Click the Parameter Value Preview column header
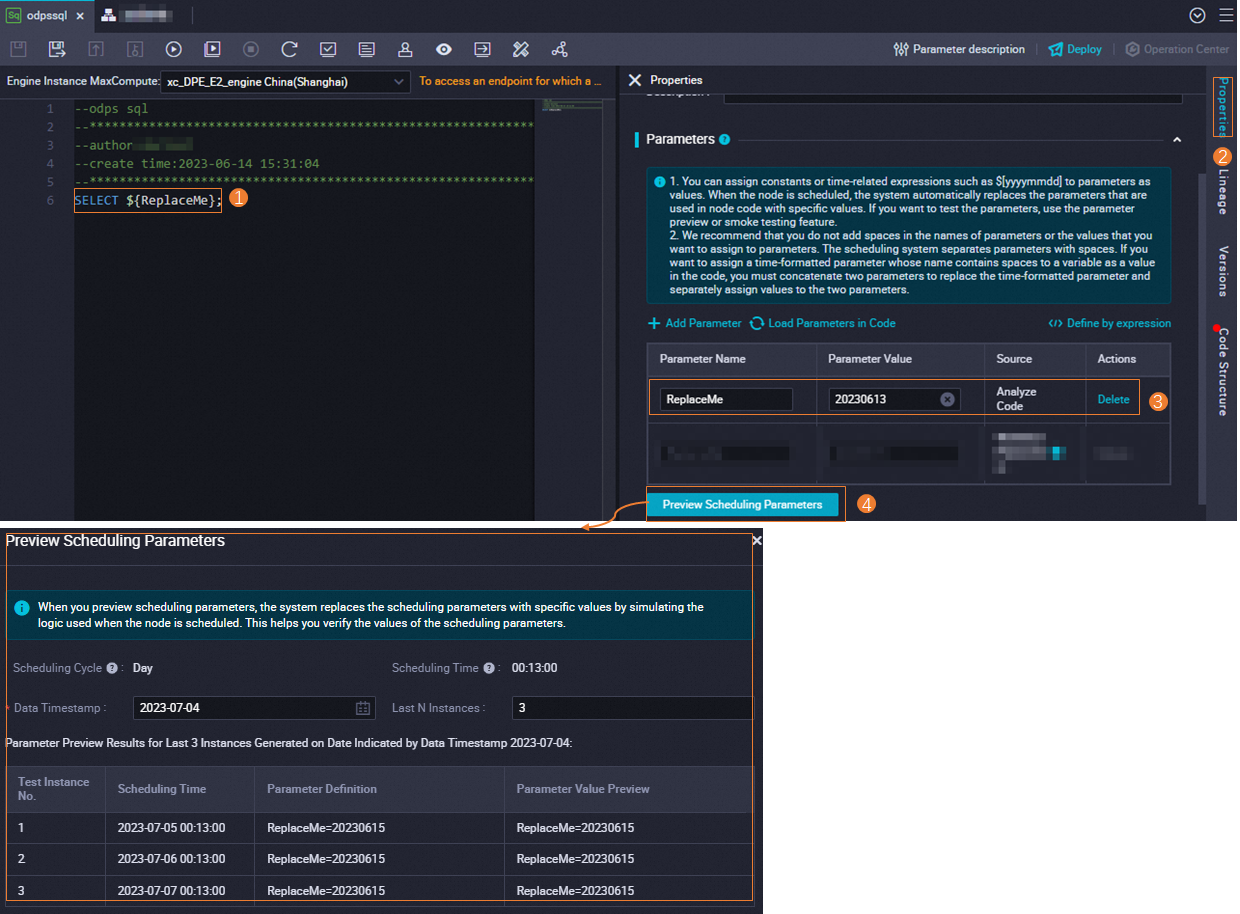The image size is (1240, 914). (x=583, y=789)
